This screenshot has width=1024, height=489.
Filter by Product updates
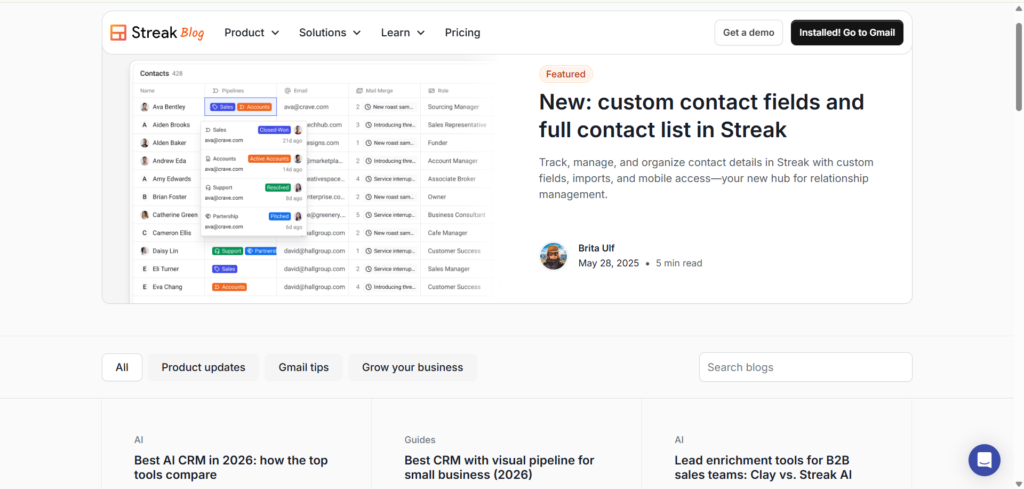(203, 367)
